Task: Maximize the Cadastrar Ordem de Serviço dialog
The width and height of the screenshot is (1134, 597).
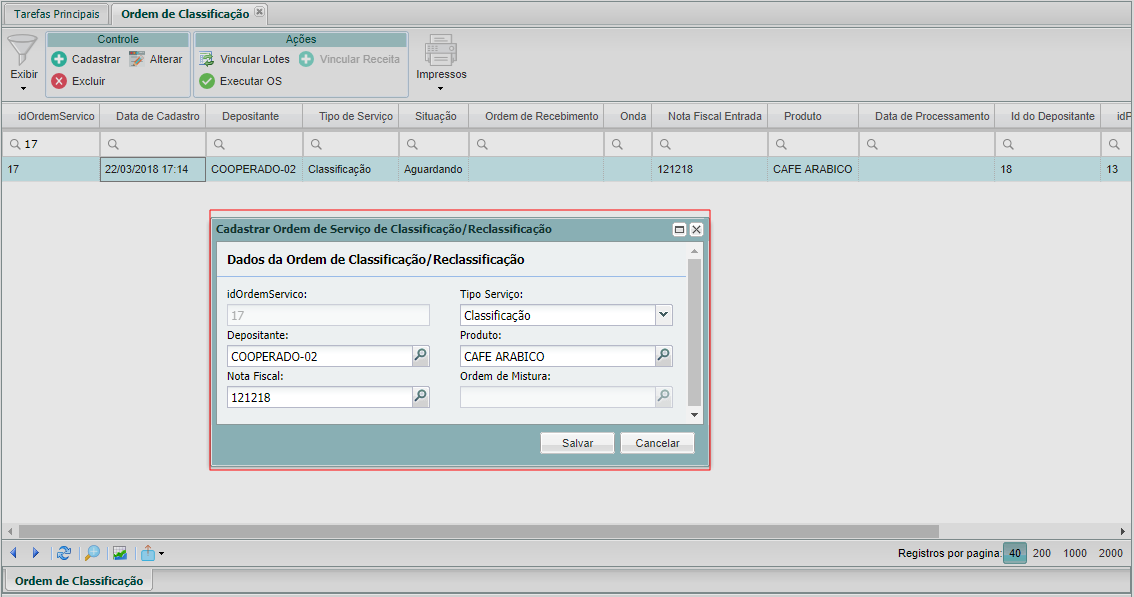Action: 679,229
